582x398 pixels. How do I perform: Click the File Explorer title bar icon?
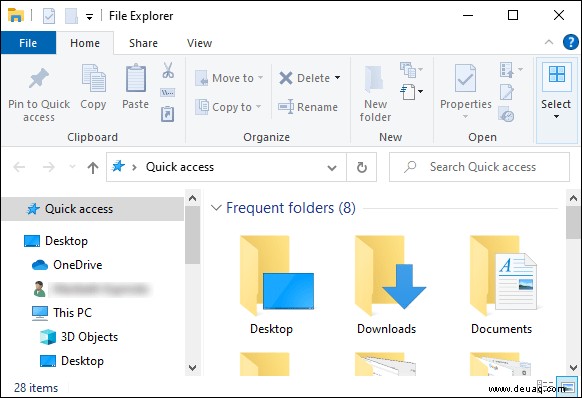(x=16, y=16)
